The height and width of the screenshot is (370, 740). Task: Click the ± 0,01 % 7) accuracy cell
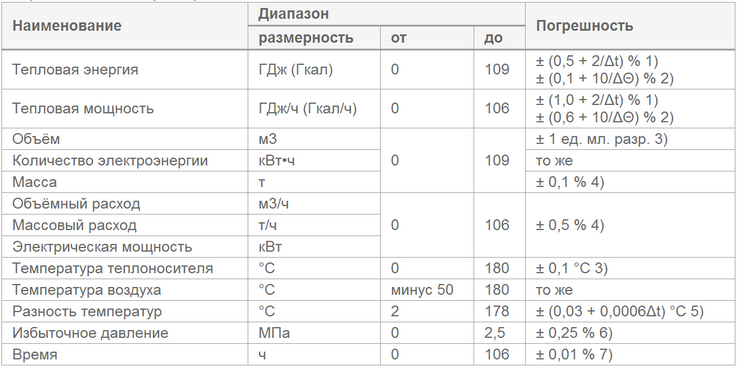[x=630, y=354]
